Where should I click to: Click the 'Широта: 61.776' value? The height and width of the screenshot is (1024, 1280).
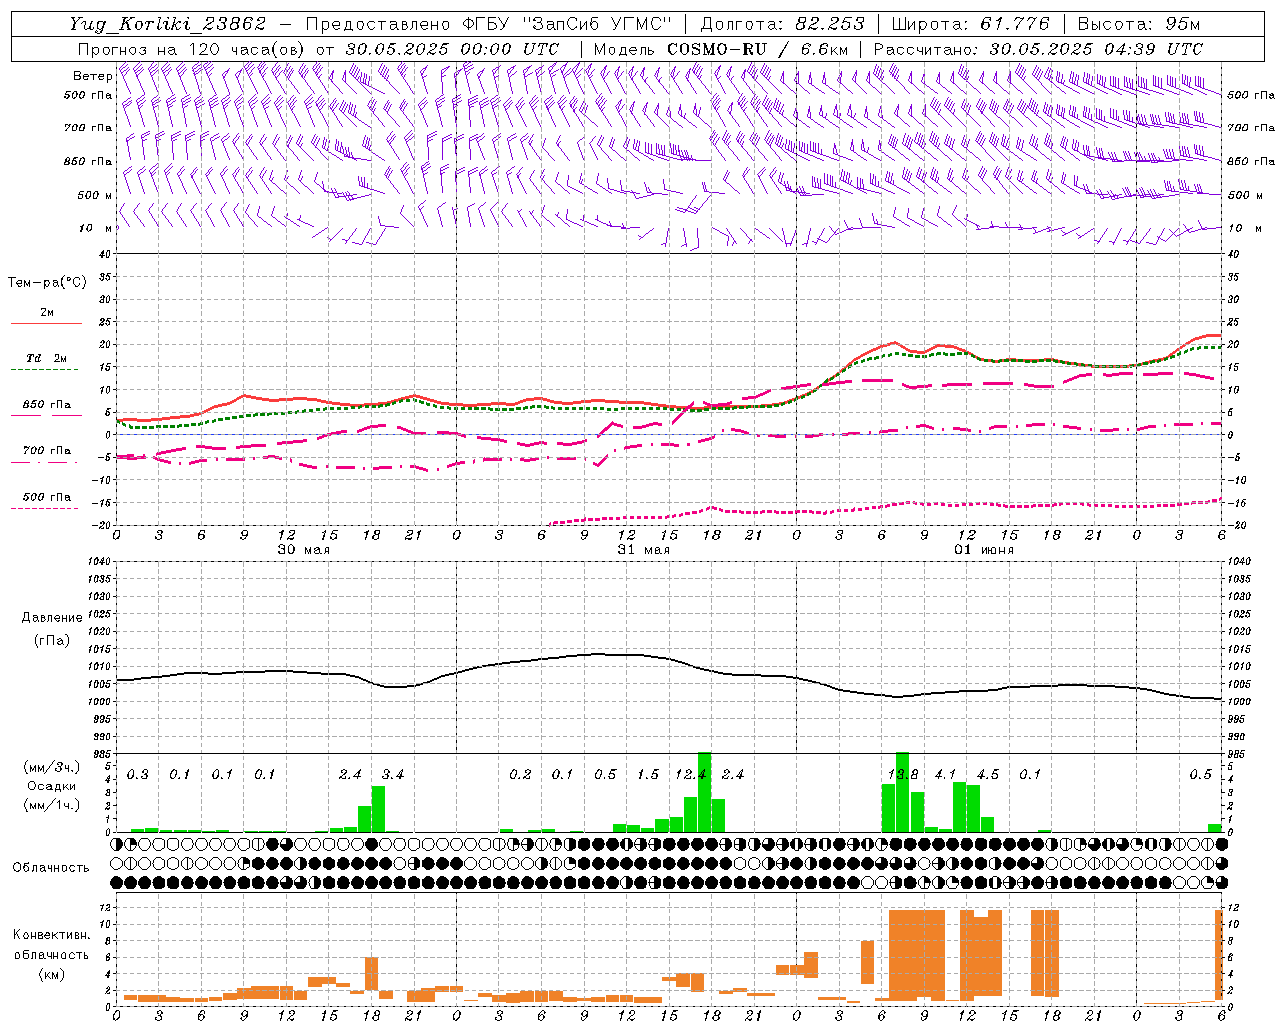point(970,24)
